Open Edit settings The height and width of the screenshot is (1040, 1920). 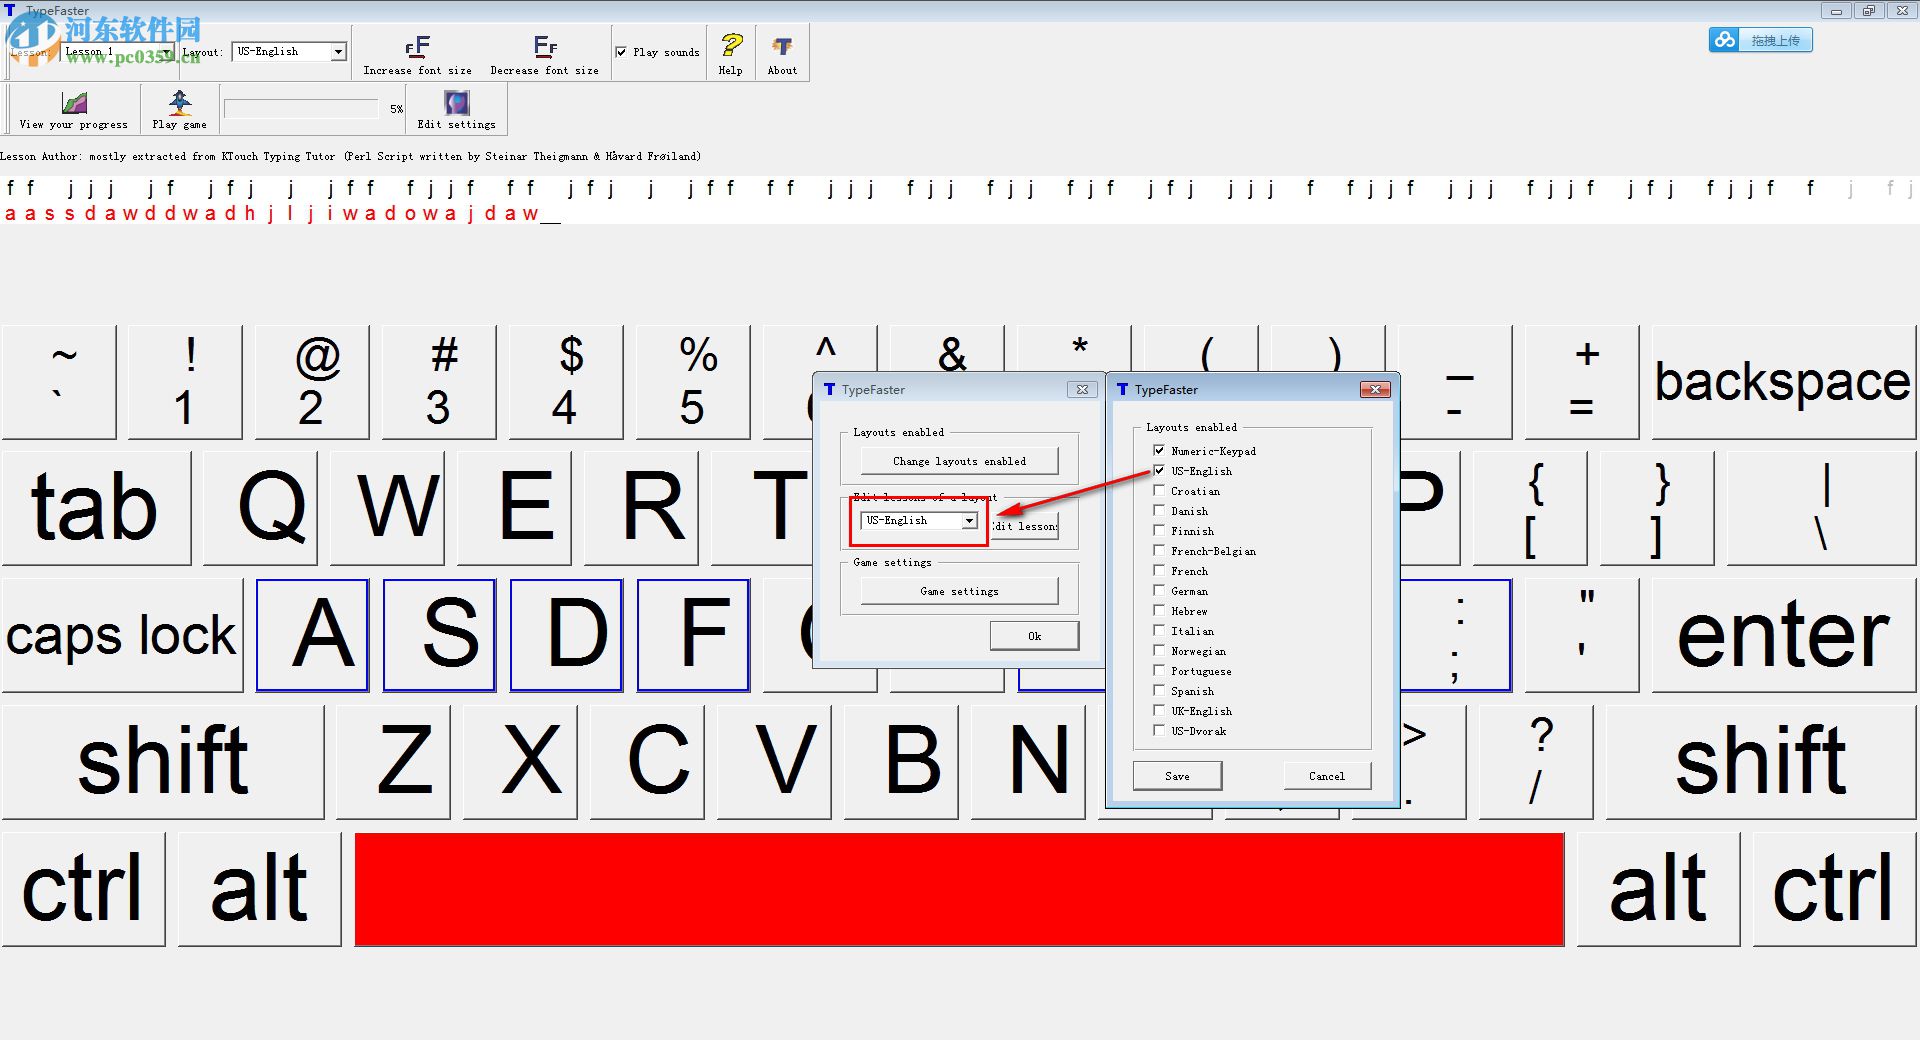pos(456,108)
